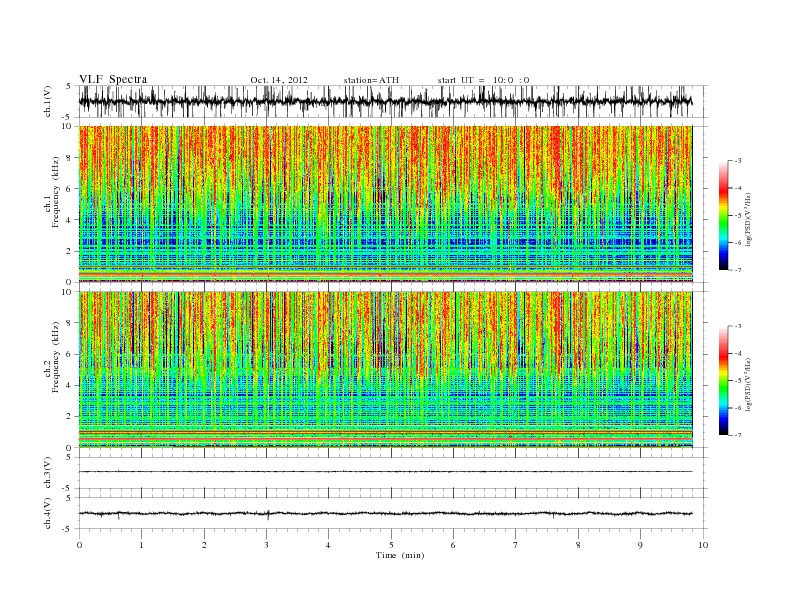The height and width of the screenshot is (612, 792).
Task: Click time axis tick label "7"
Action: [x=516, y=545]
